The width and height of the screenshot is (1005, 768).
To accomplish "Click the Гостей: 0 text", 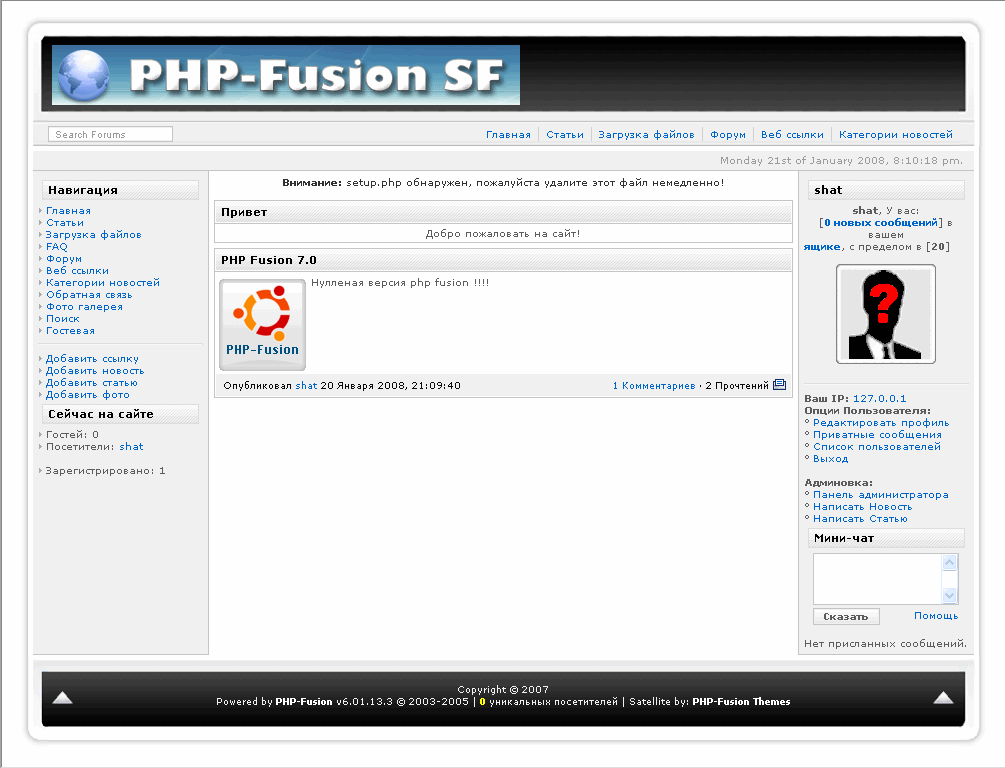I will point(72,435).
